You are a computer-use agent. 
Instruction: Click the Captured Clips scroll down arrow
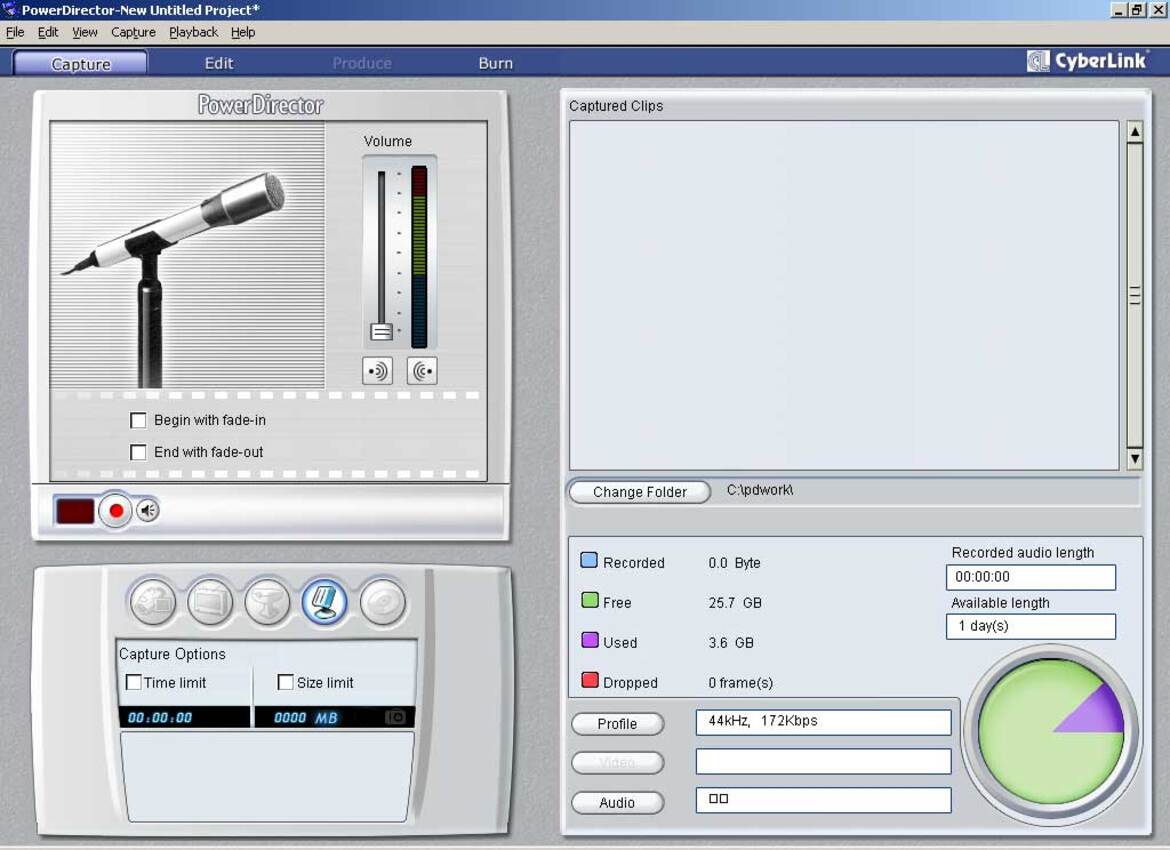1135,458
